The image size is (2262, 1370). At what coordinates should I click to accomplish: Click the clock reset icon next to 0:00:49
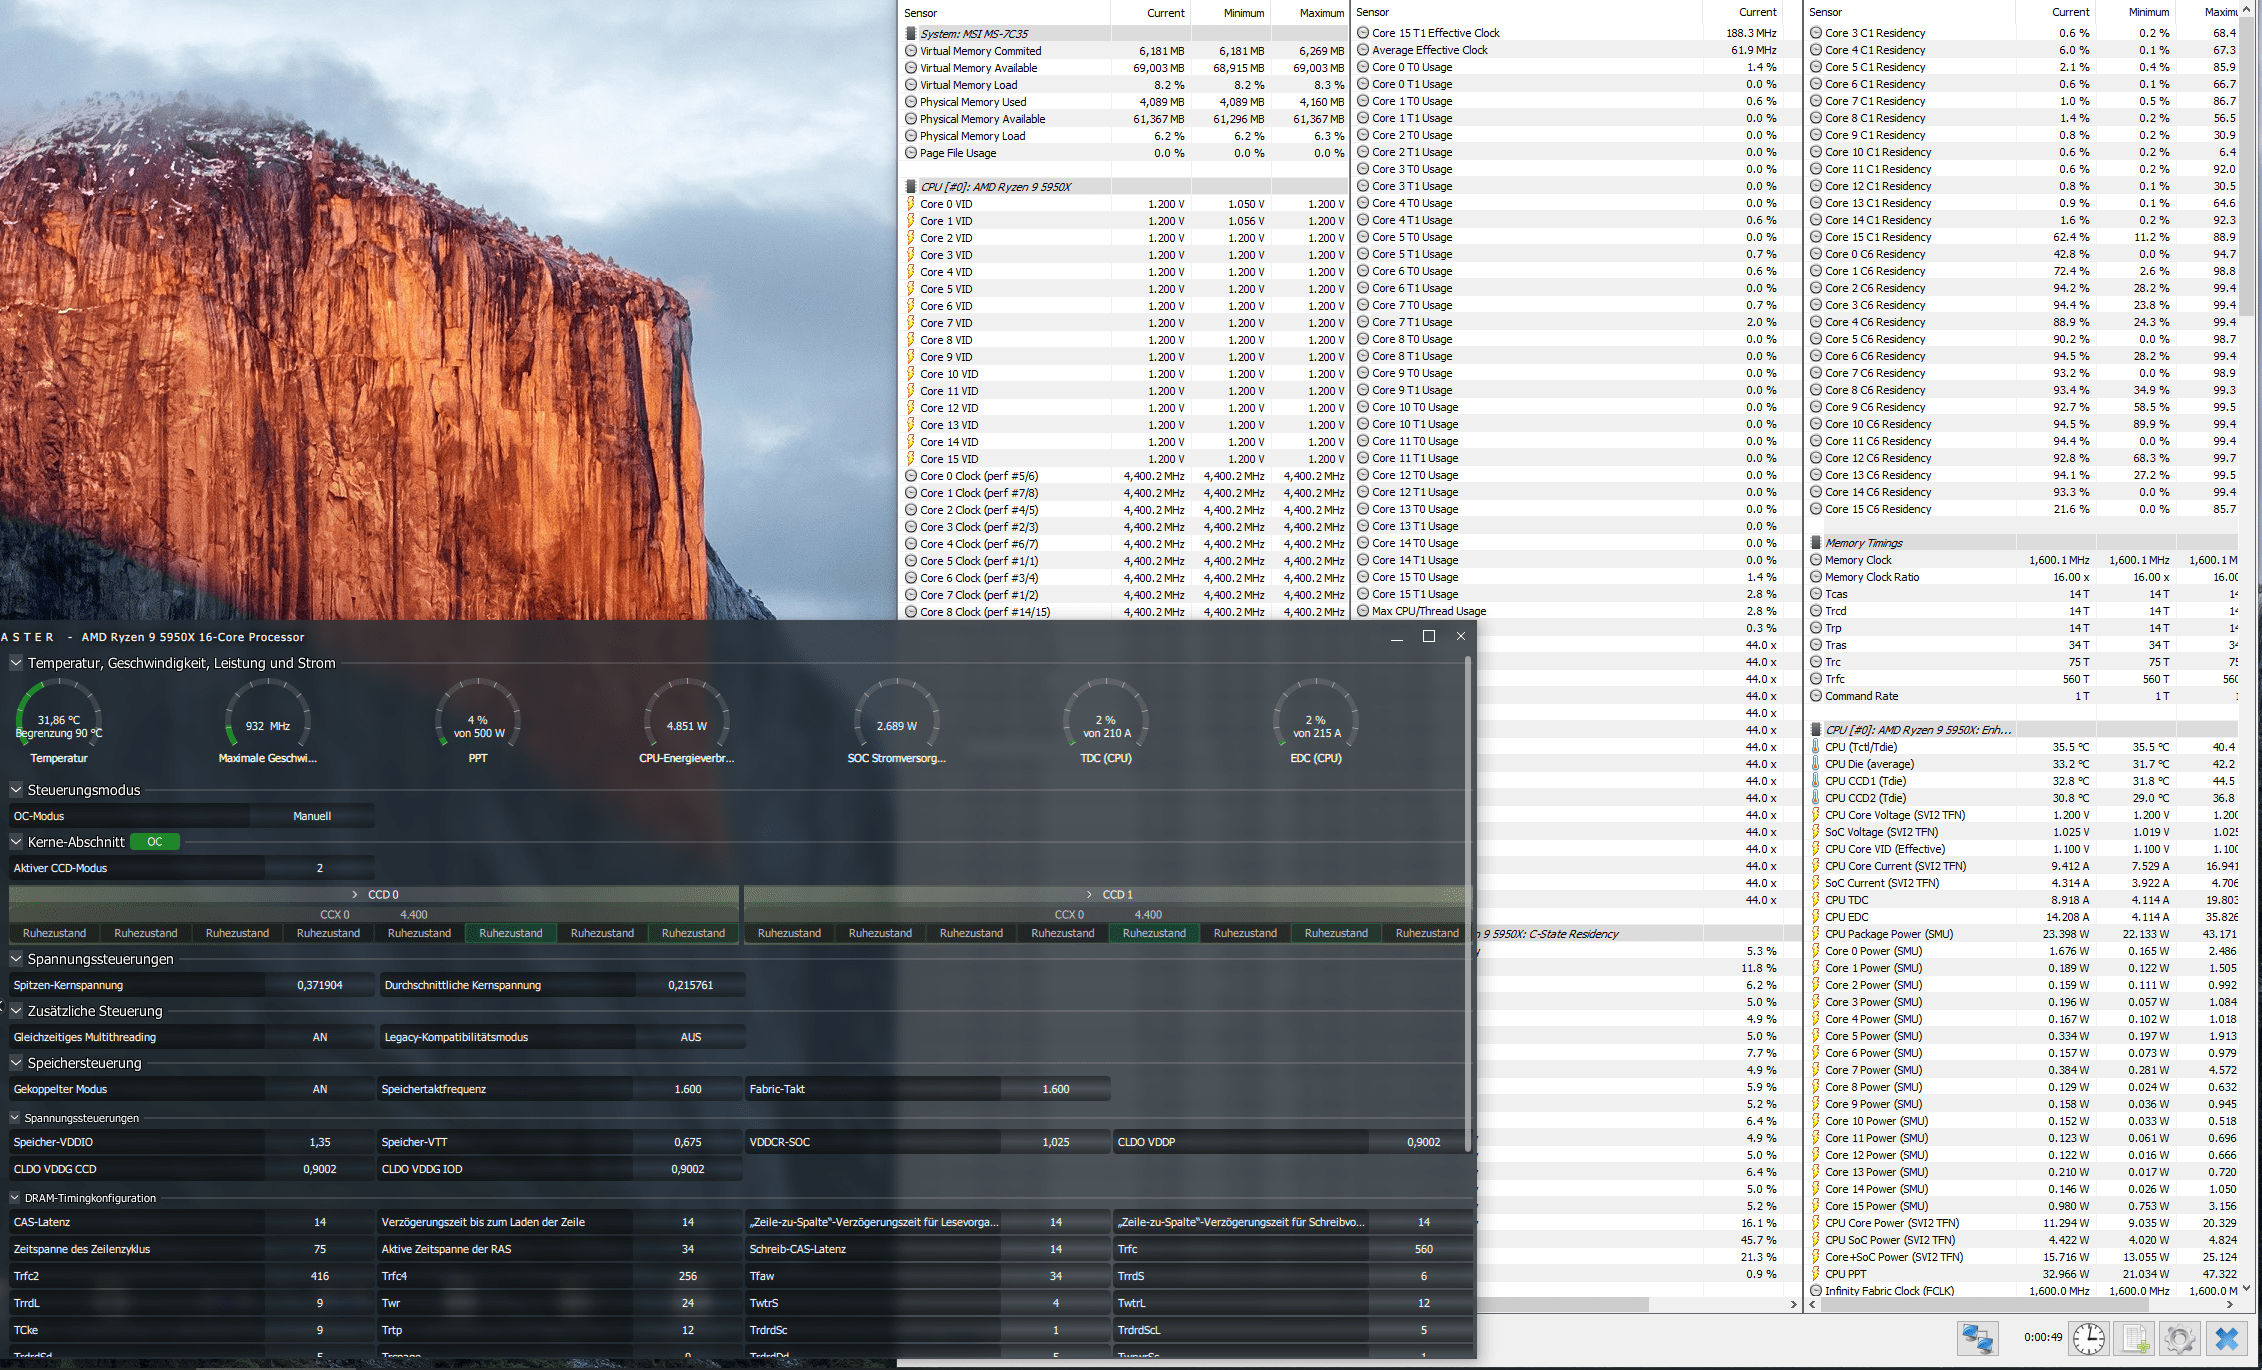(2089, 1338)
